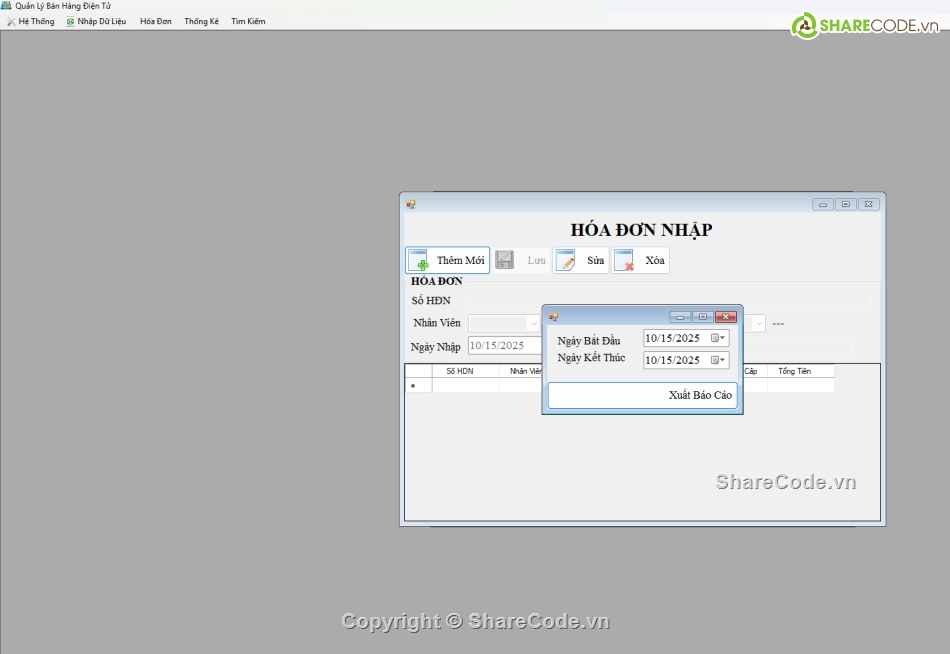950x654 pixels.
Task: Click the Xuất Báo Cáo button
Action: coord(642,395)
